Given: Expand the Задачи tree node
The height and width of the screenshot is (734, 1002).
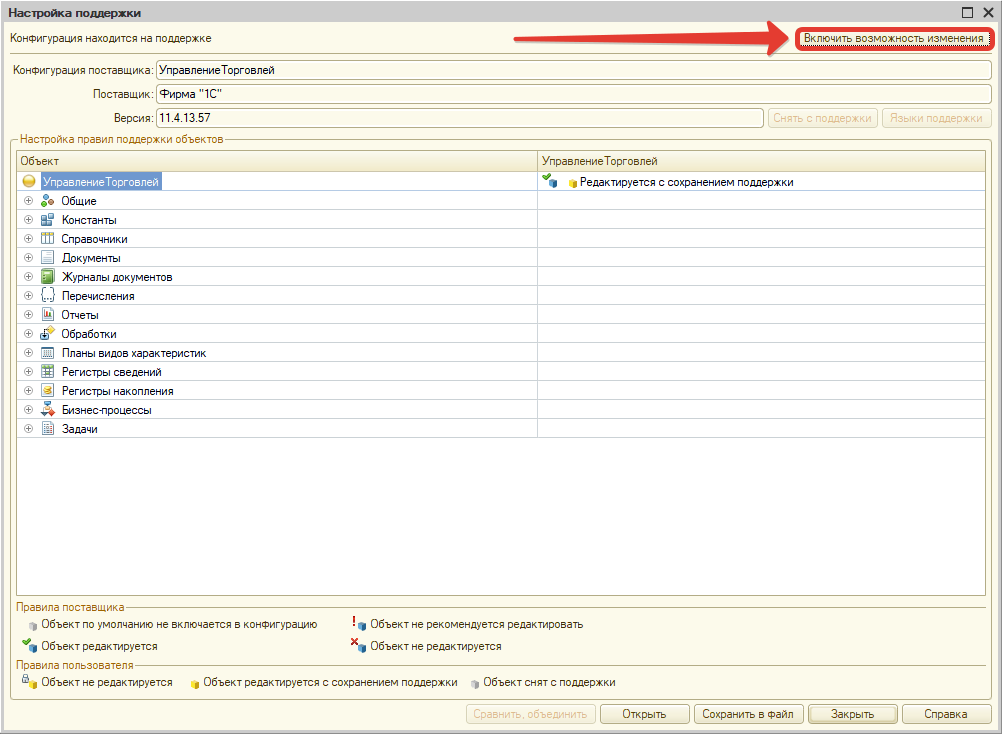Looking at the screenshot, I should tap(29, 429).
